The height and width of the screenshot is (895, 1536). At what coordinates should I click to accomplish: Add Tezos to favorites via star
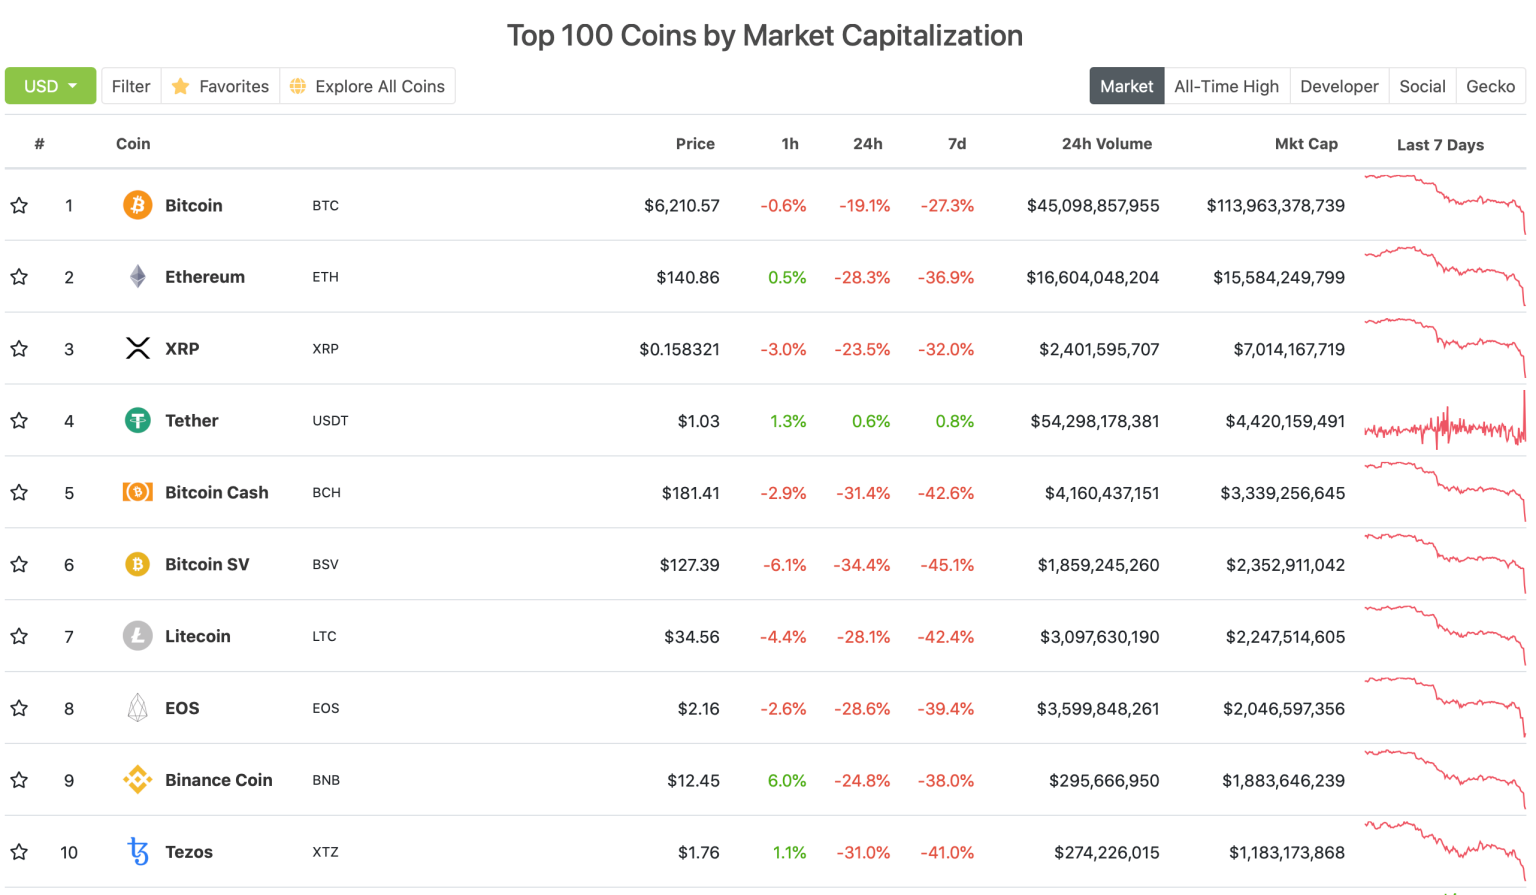click(18, 852)
